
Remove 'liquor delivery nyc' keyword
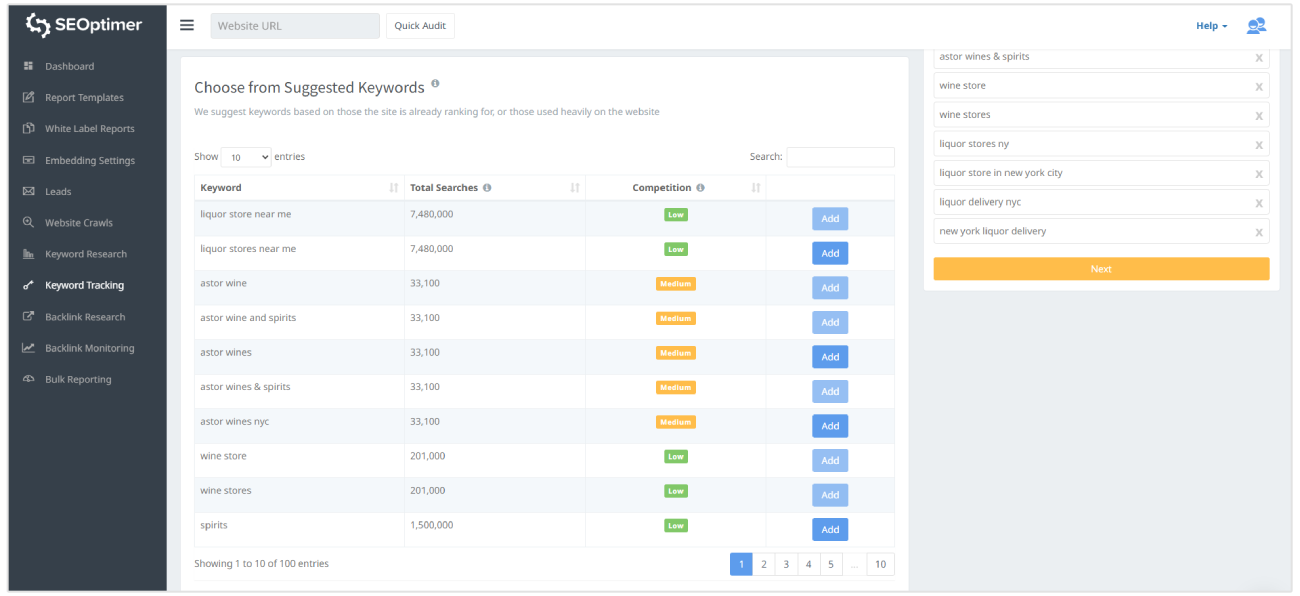[1259, 203]
